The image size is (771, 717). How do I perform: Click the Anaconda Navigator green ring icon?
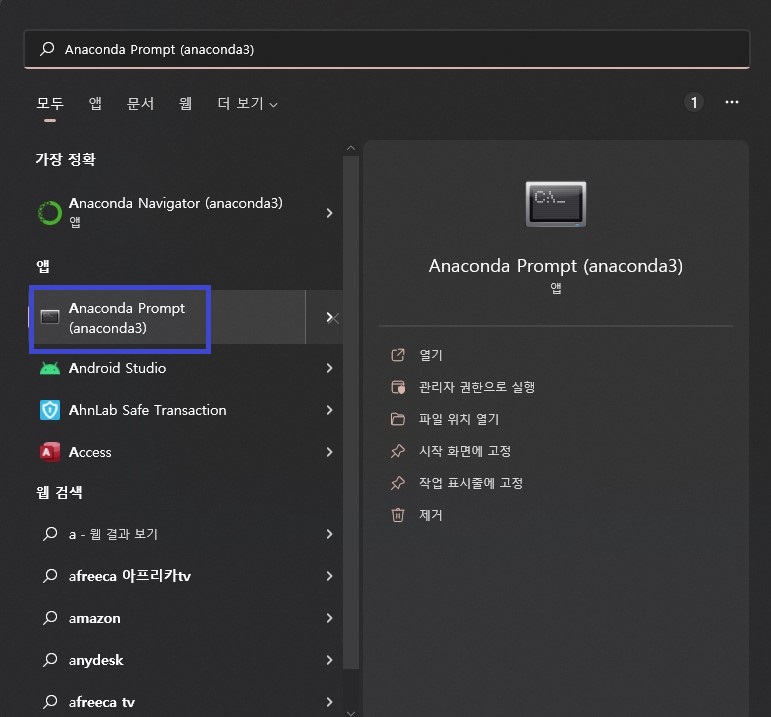coord(50,213)
